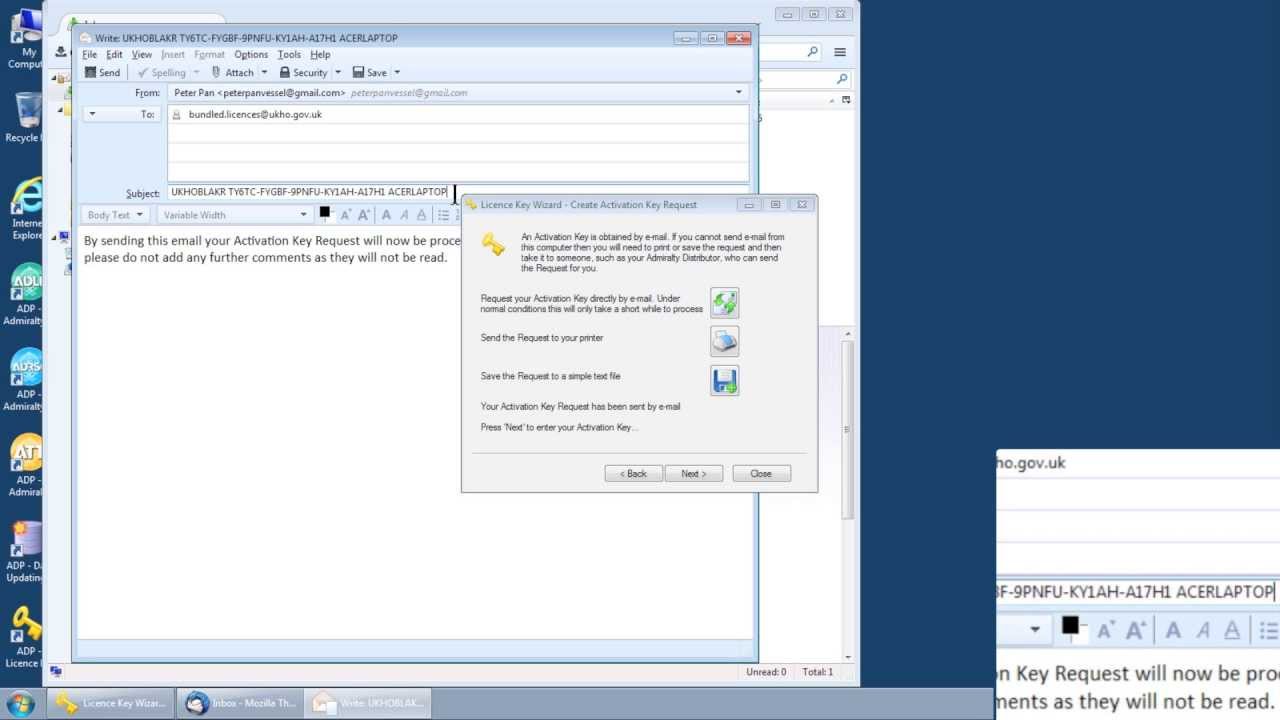
Task: Open the Recycle Bin desktop icon
Action: click(x=25, y=117)
